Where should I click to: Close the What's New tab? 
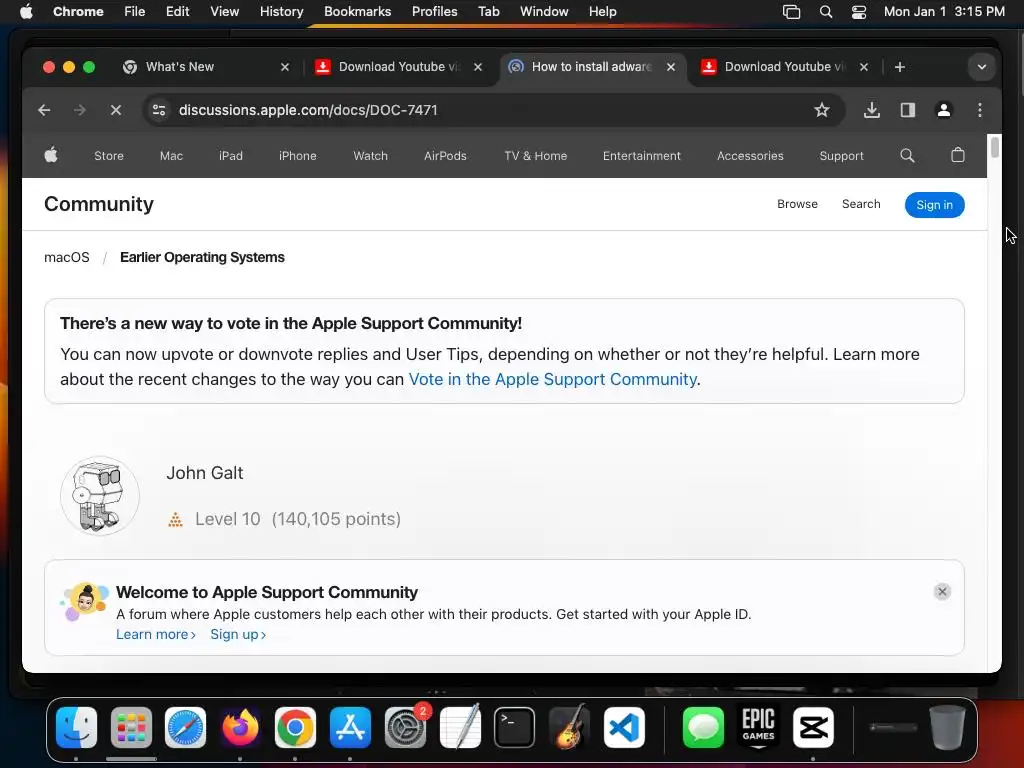click(x=285, y=67)
